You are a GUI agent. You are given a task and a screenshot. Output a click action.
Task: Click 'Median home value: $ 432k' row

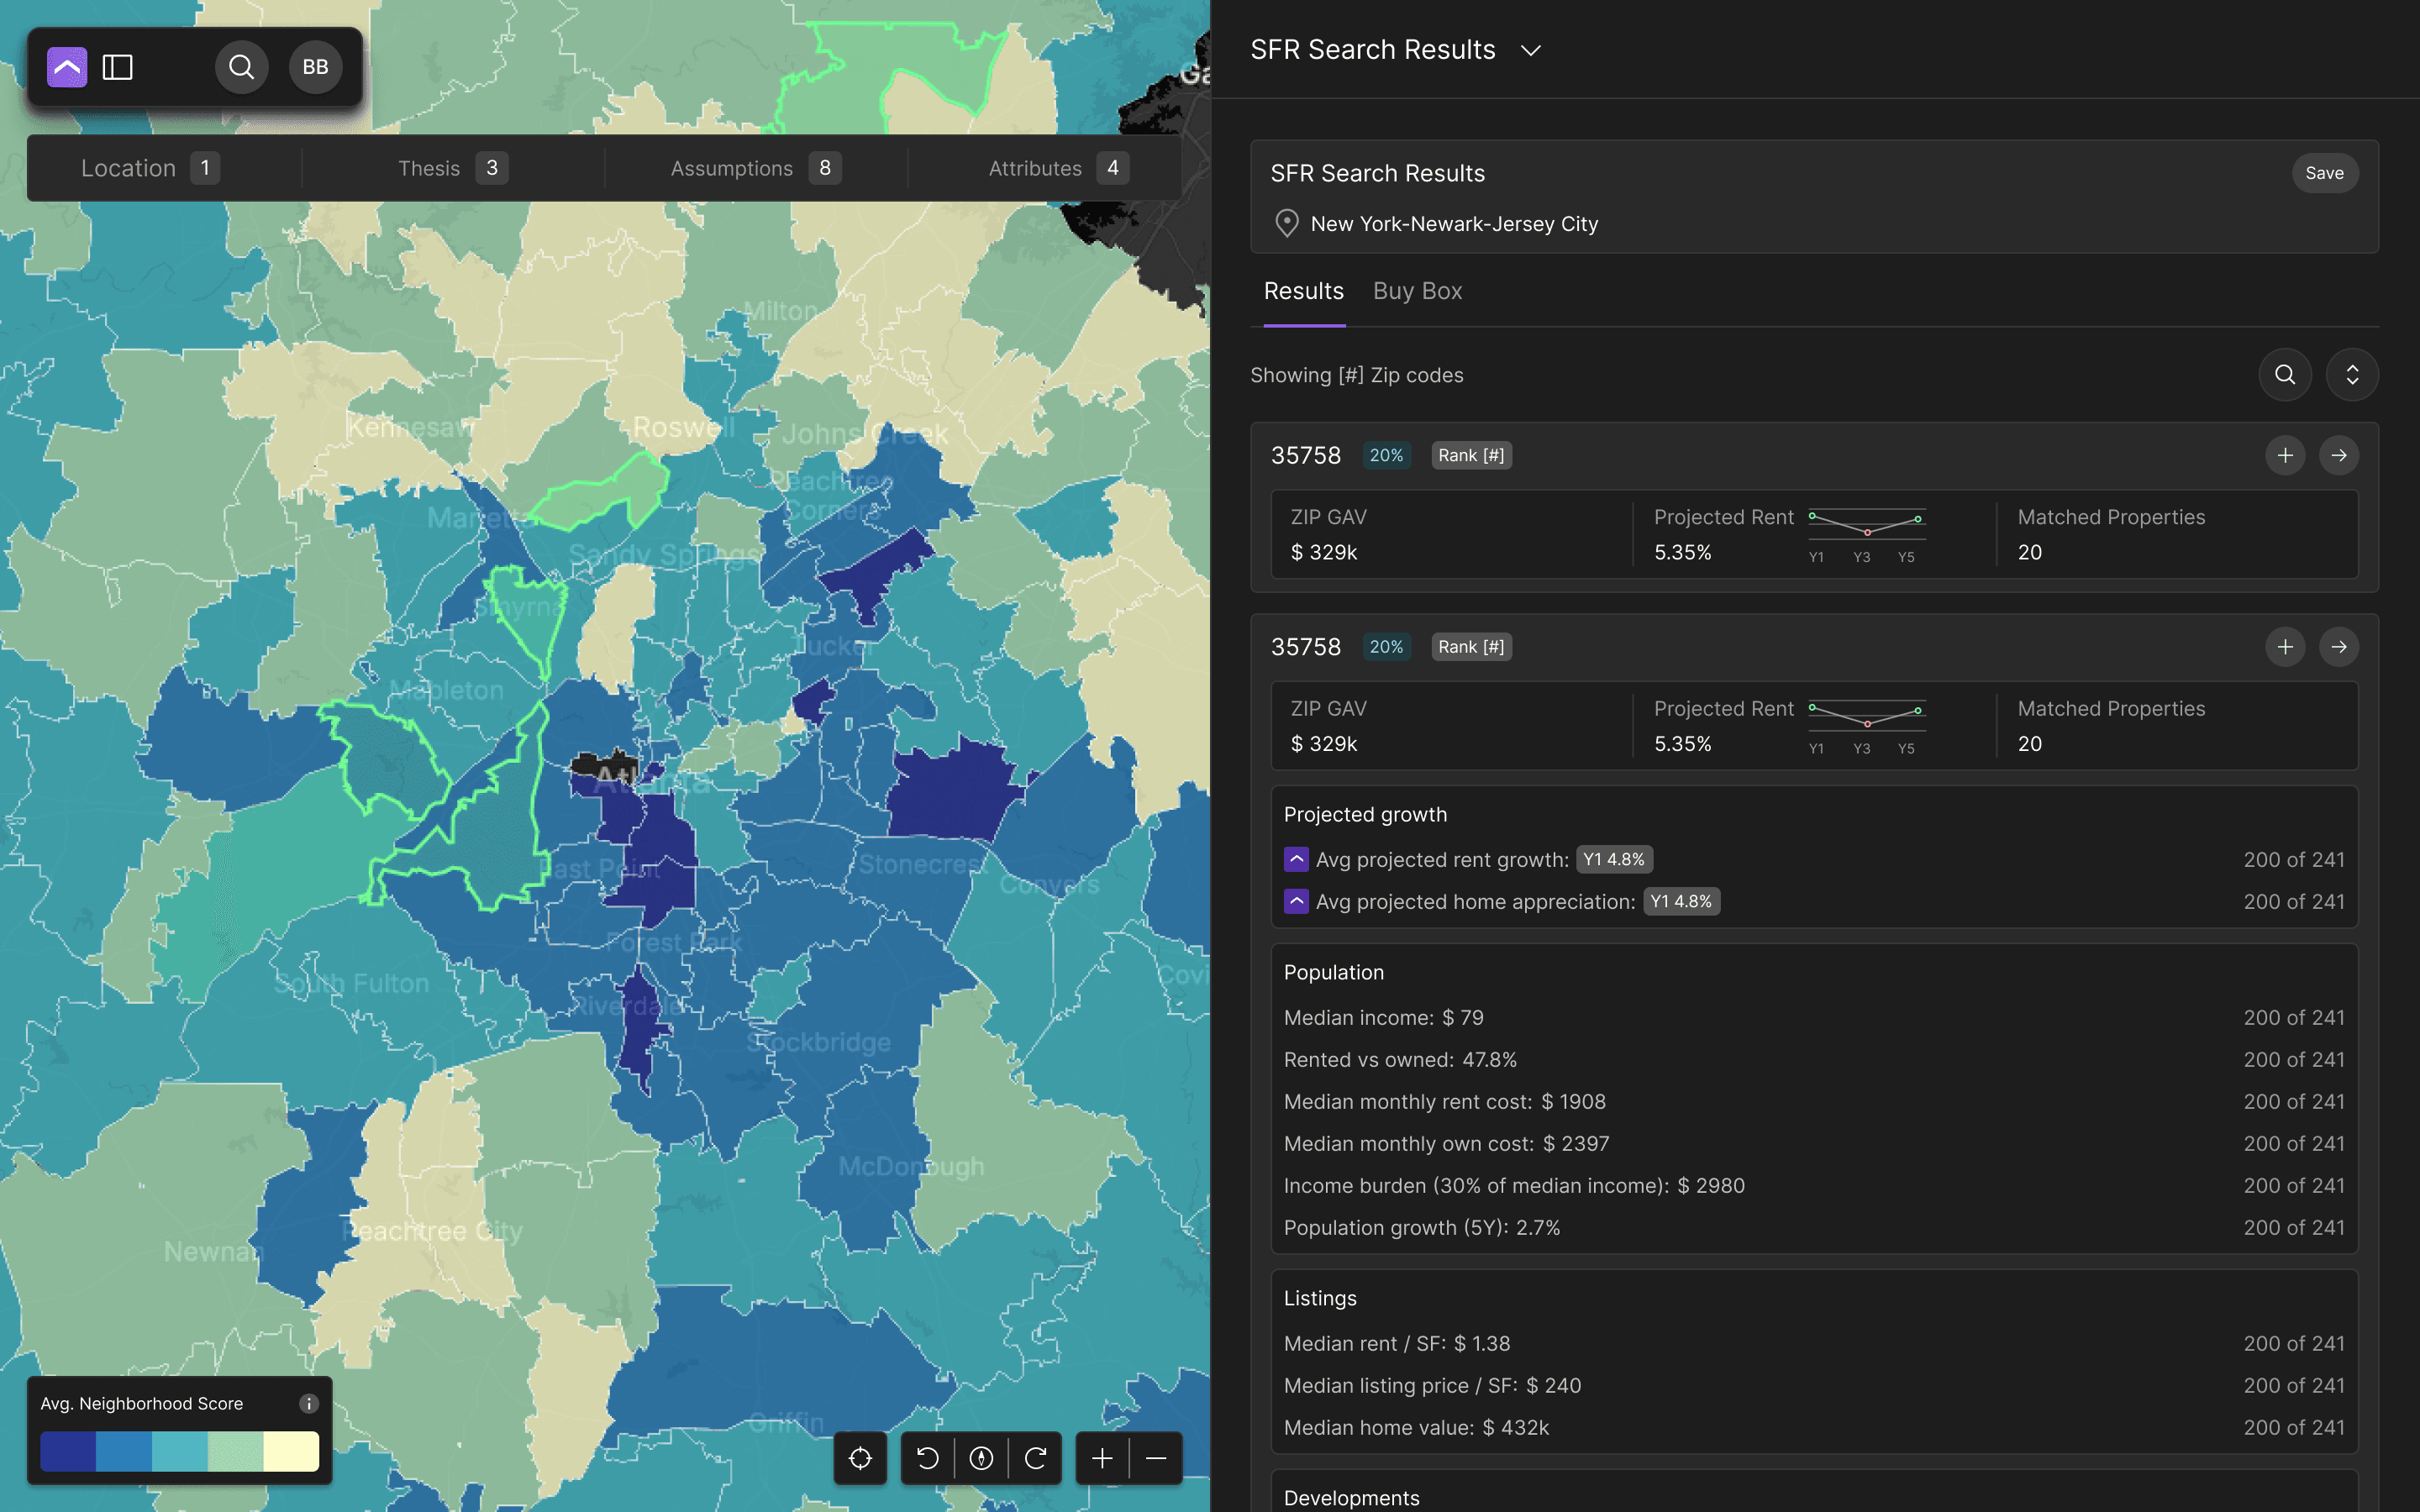coord(1813,1428)
